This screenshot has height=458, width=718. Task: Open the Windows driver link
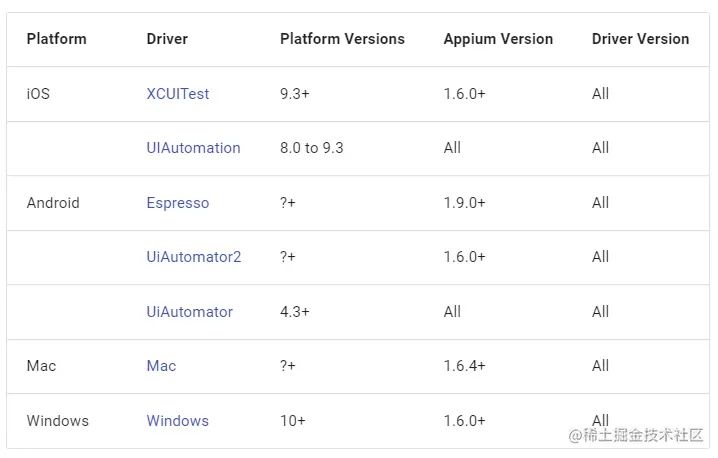click(178, 421)
